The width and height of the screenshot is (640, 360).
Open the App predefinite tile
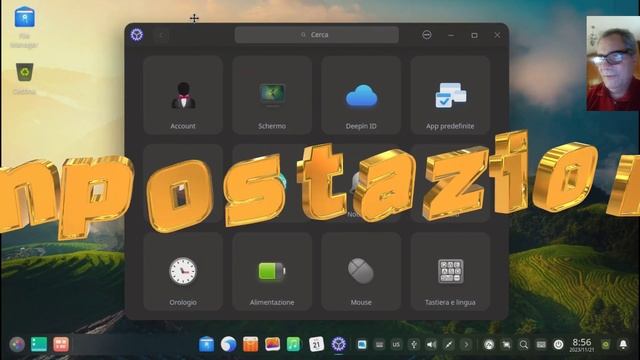tap(450, 95)
